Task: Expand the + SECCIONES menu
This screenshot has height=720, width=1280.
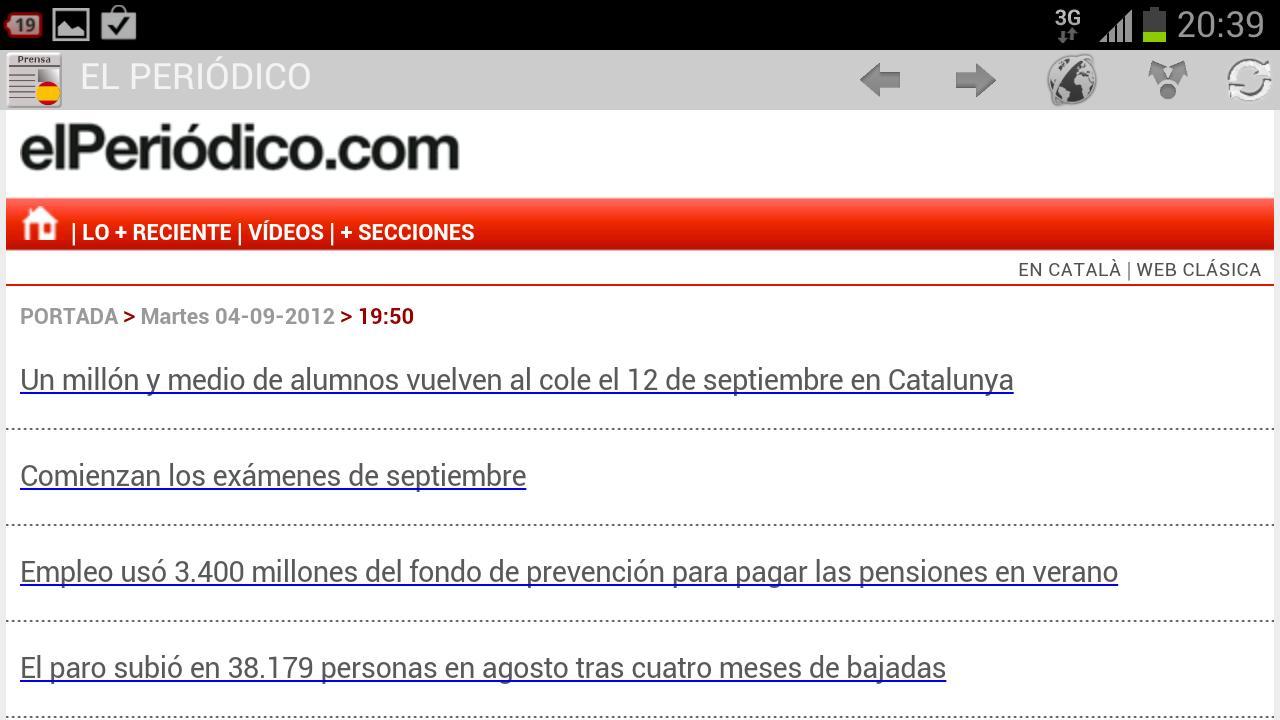Action: coord(407,232)
